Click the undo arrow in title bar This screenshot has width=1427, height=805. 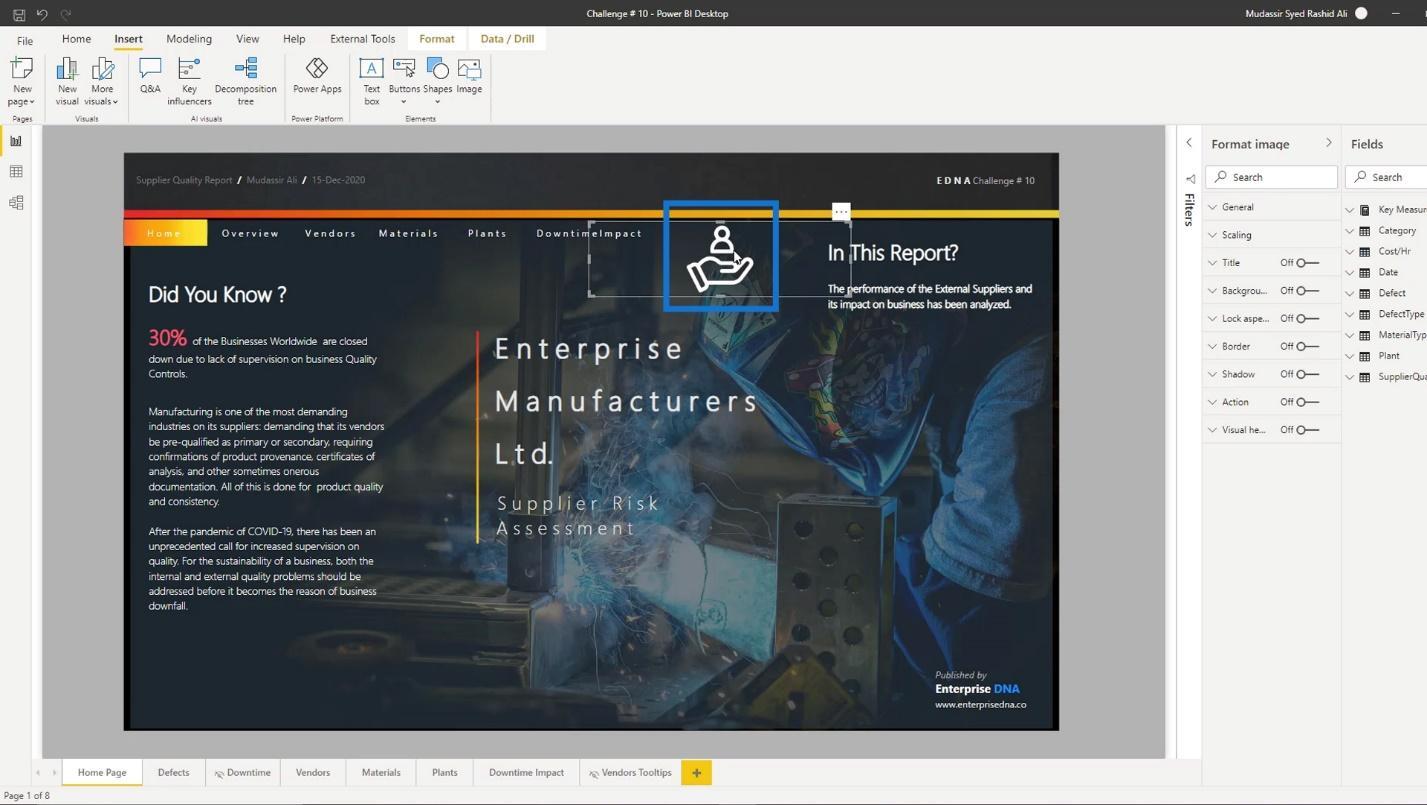pyautogui.click(x=42, y=14)
